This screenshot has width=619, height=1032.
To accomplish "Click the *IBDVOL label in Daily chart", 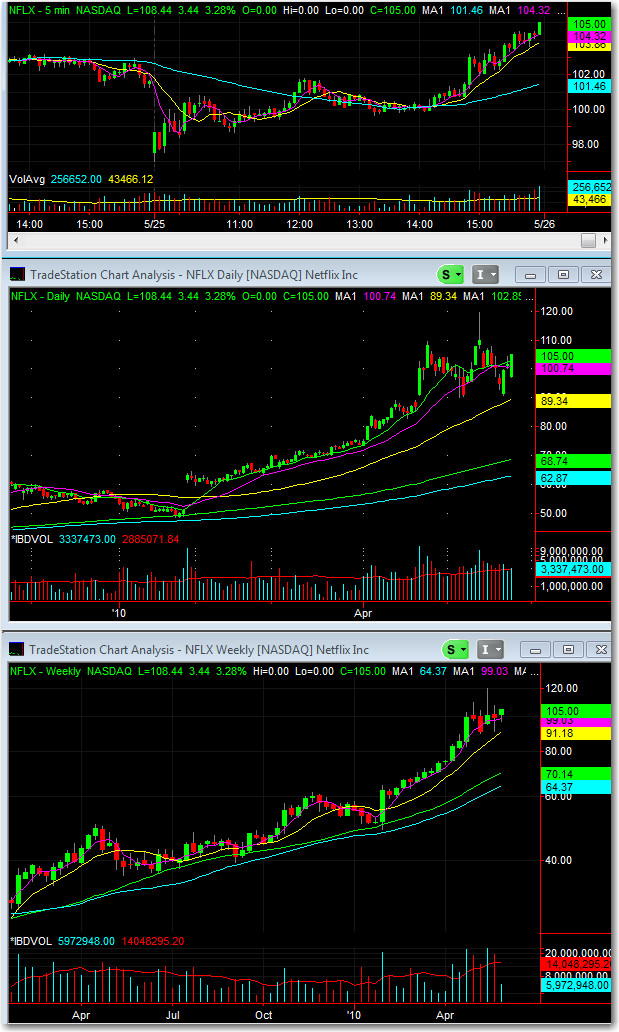I will [32, 539].
